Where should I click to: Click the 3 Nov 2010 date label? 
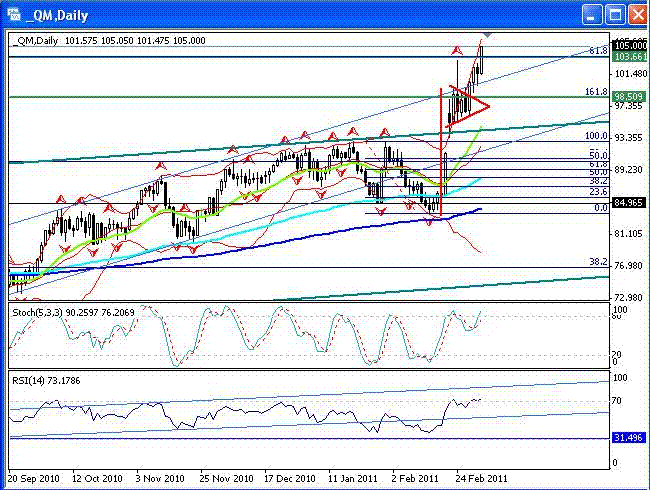pos(160,478)
